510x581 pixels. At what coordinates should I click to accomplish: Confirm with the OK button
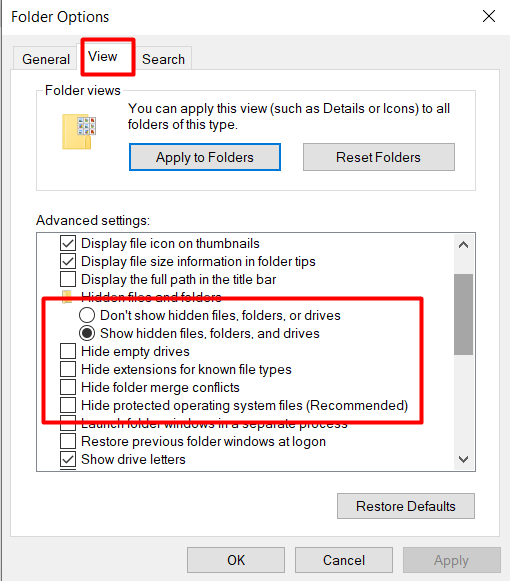pos(236,560)
